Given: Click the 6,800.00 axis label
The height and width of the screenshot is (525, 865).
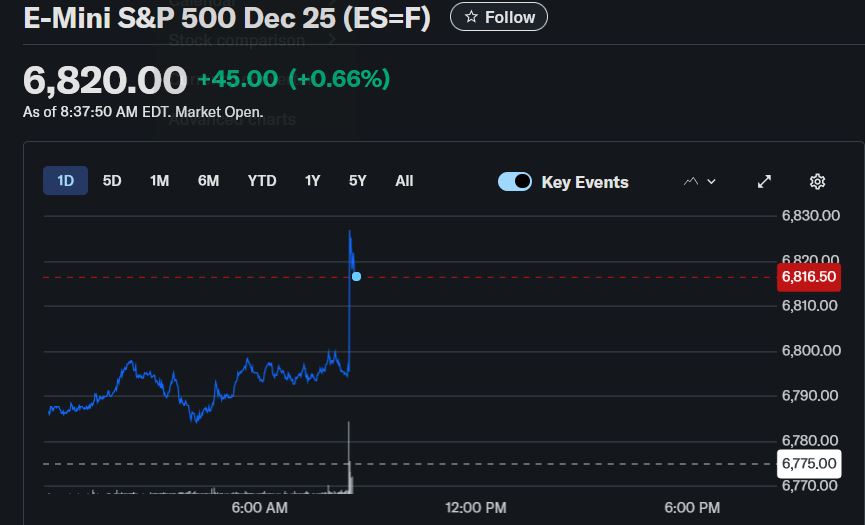Looking at the screenshot, I should pos(811,351).
